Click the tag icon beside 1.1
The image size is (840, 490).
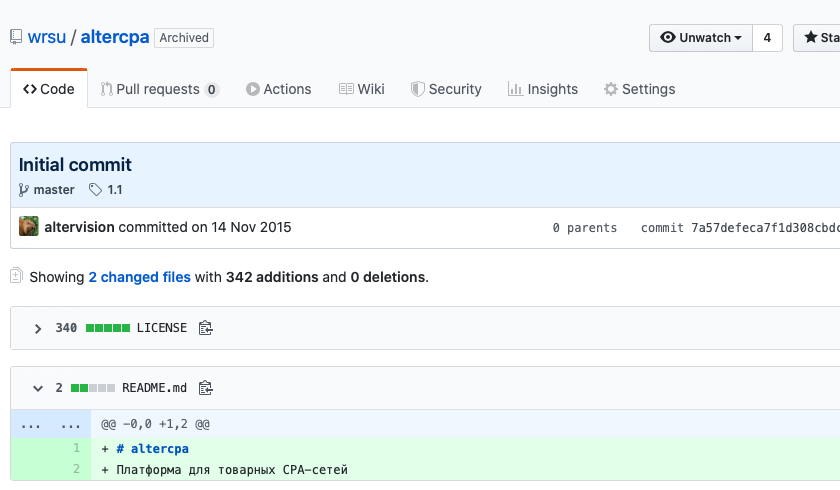click(x=95, y=190)
